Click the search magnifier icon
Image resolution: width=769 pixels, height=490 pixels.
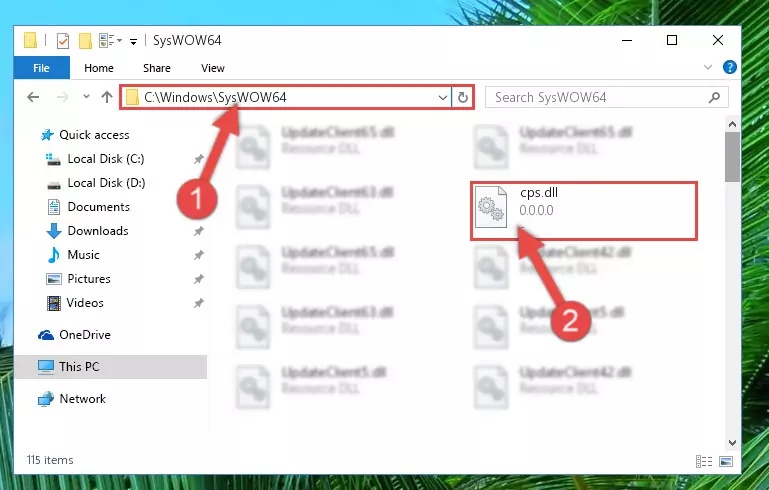(x=715, y=97)
